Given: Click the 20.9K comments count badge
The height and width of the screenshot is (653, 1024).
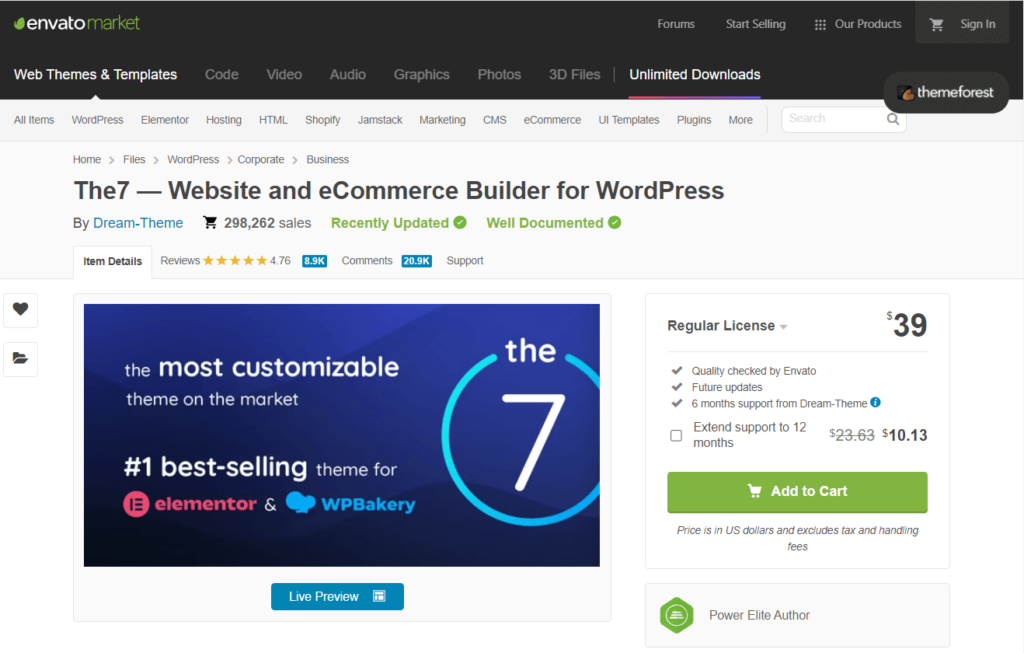Looking at the screenshot, I should point(417,261).
